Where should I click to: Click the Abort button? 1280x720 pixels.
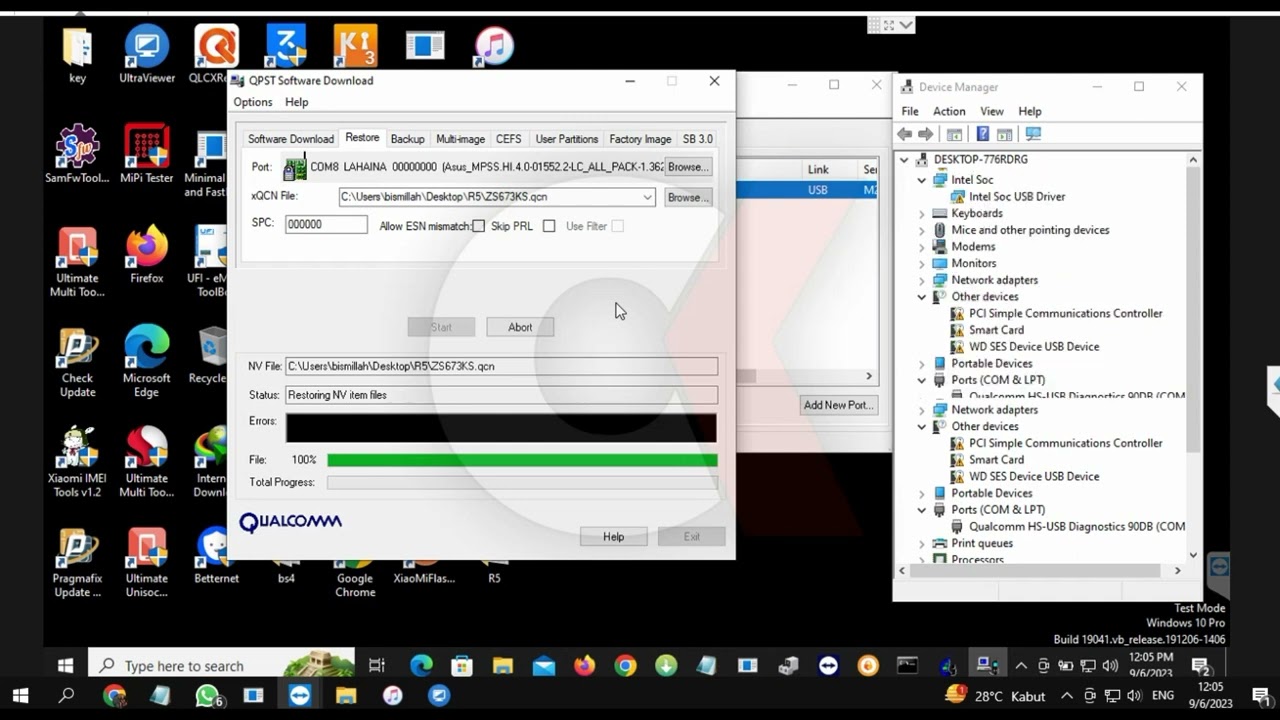click(x=520, y=327)
